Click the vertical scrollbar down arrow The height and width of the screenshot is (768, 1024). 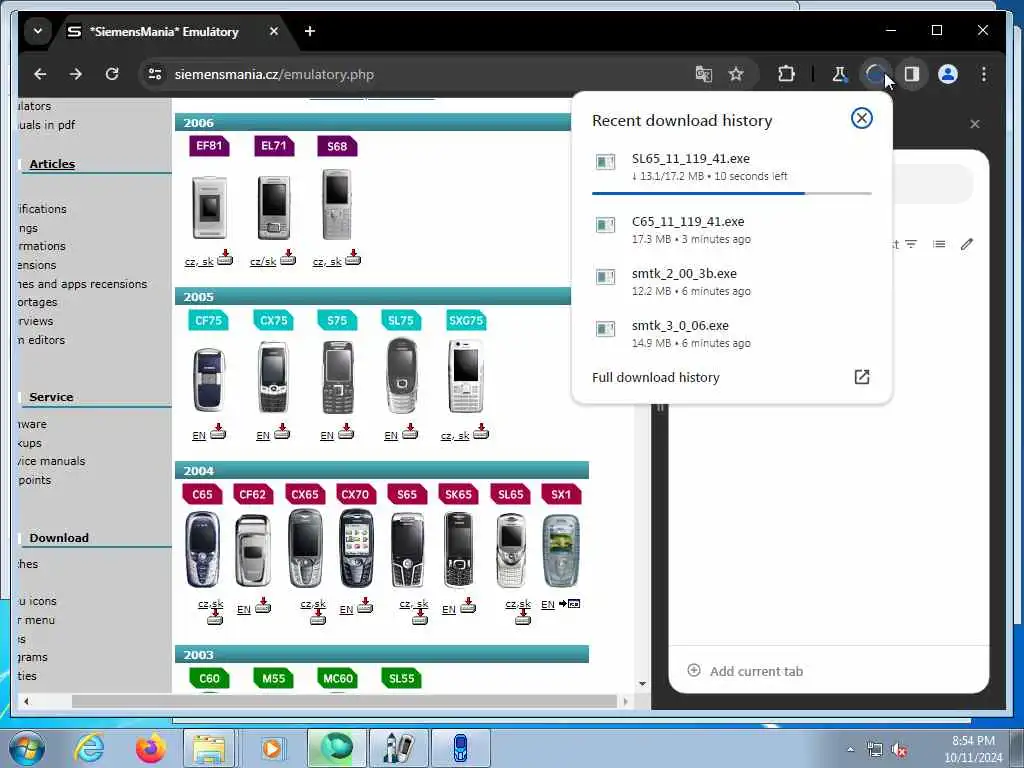click(x=643, y=684)
